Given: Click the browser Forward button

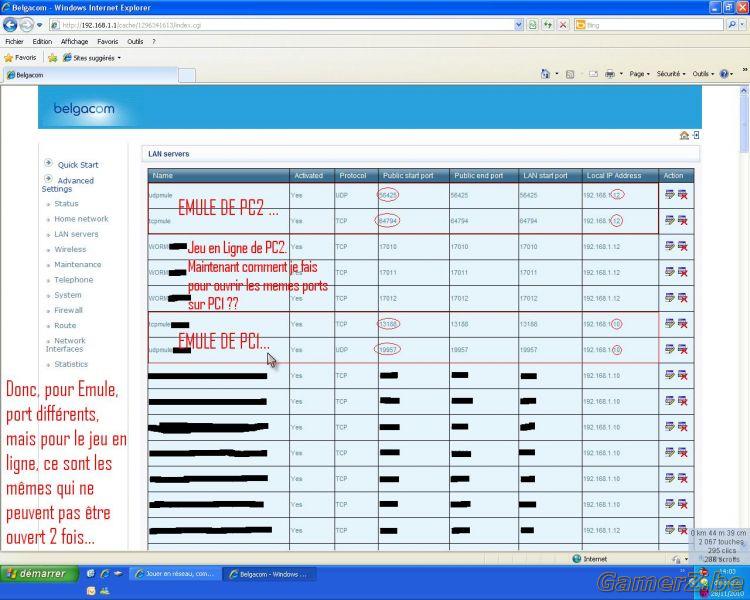Looking at the screenshot, I should 27,24.
